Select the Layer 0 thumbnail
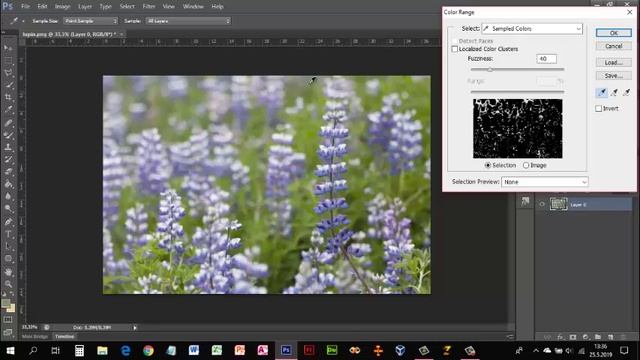This screenshot has height=360, width=640. tap(558, 204)
